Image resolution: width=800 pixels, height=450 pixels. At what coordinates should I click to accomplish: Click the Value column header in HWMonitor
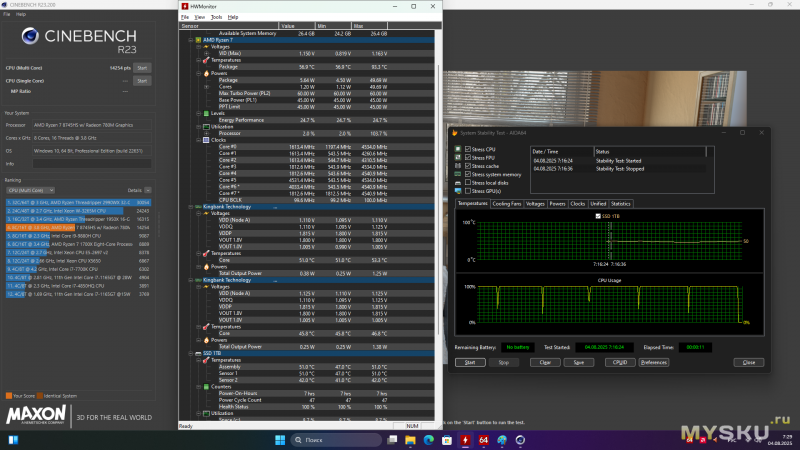(297, 26)
